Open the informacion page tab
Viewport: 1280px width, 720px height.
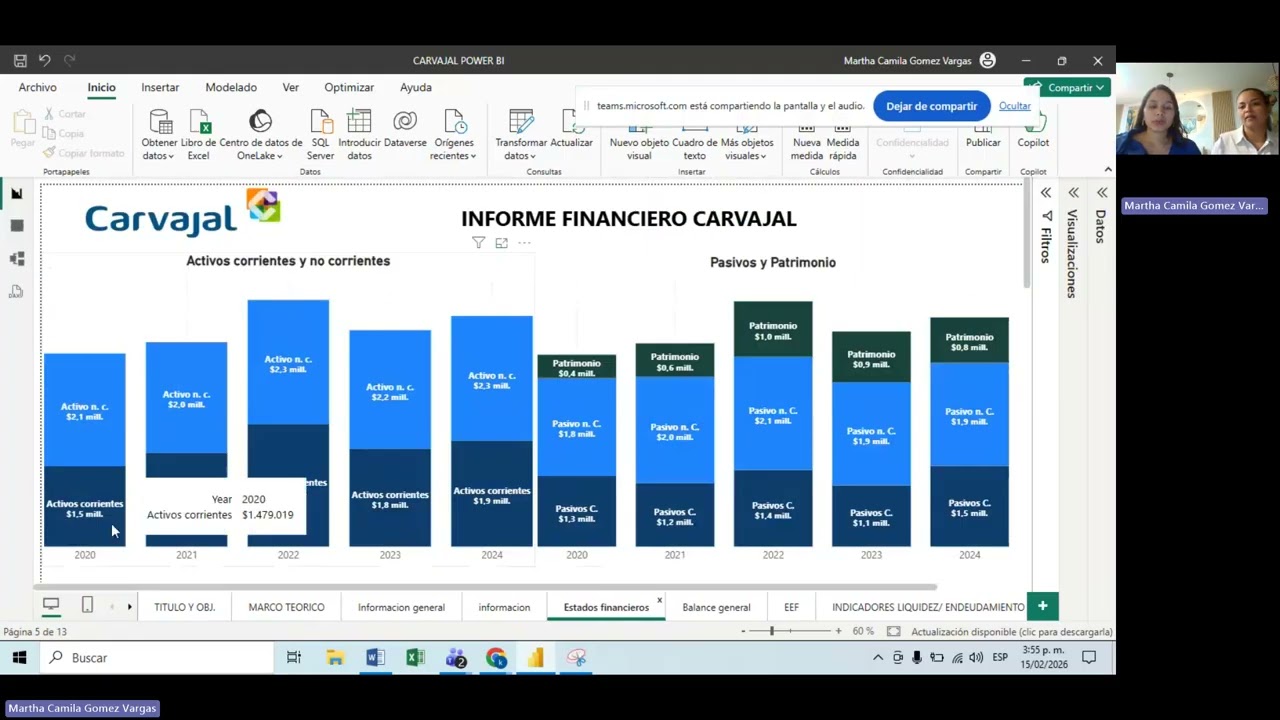[504, 607]
